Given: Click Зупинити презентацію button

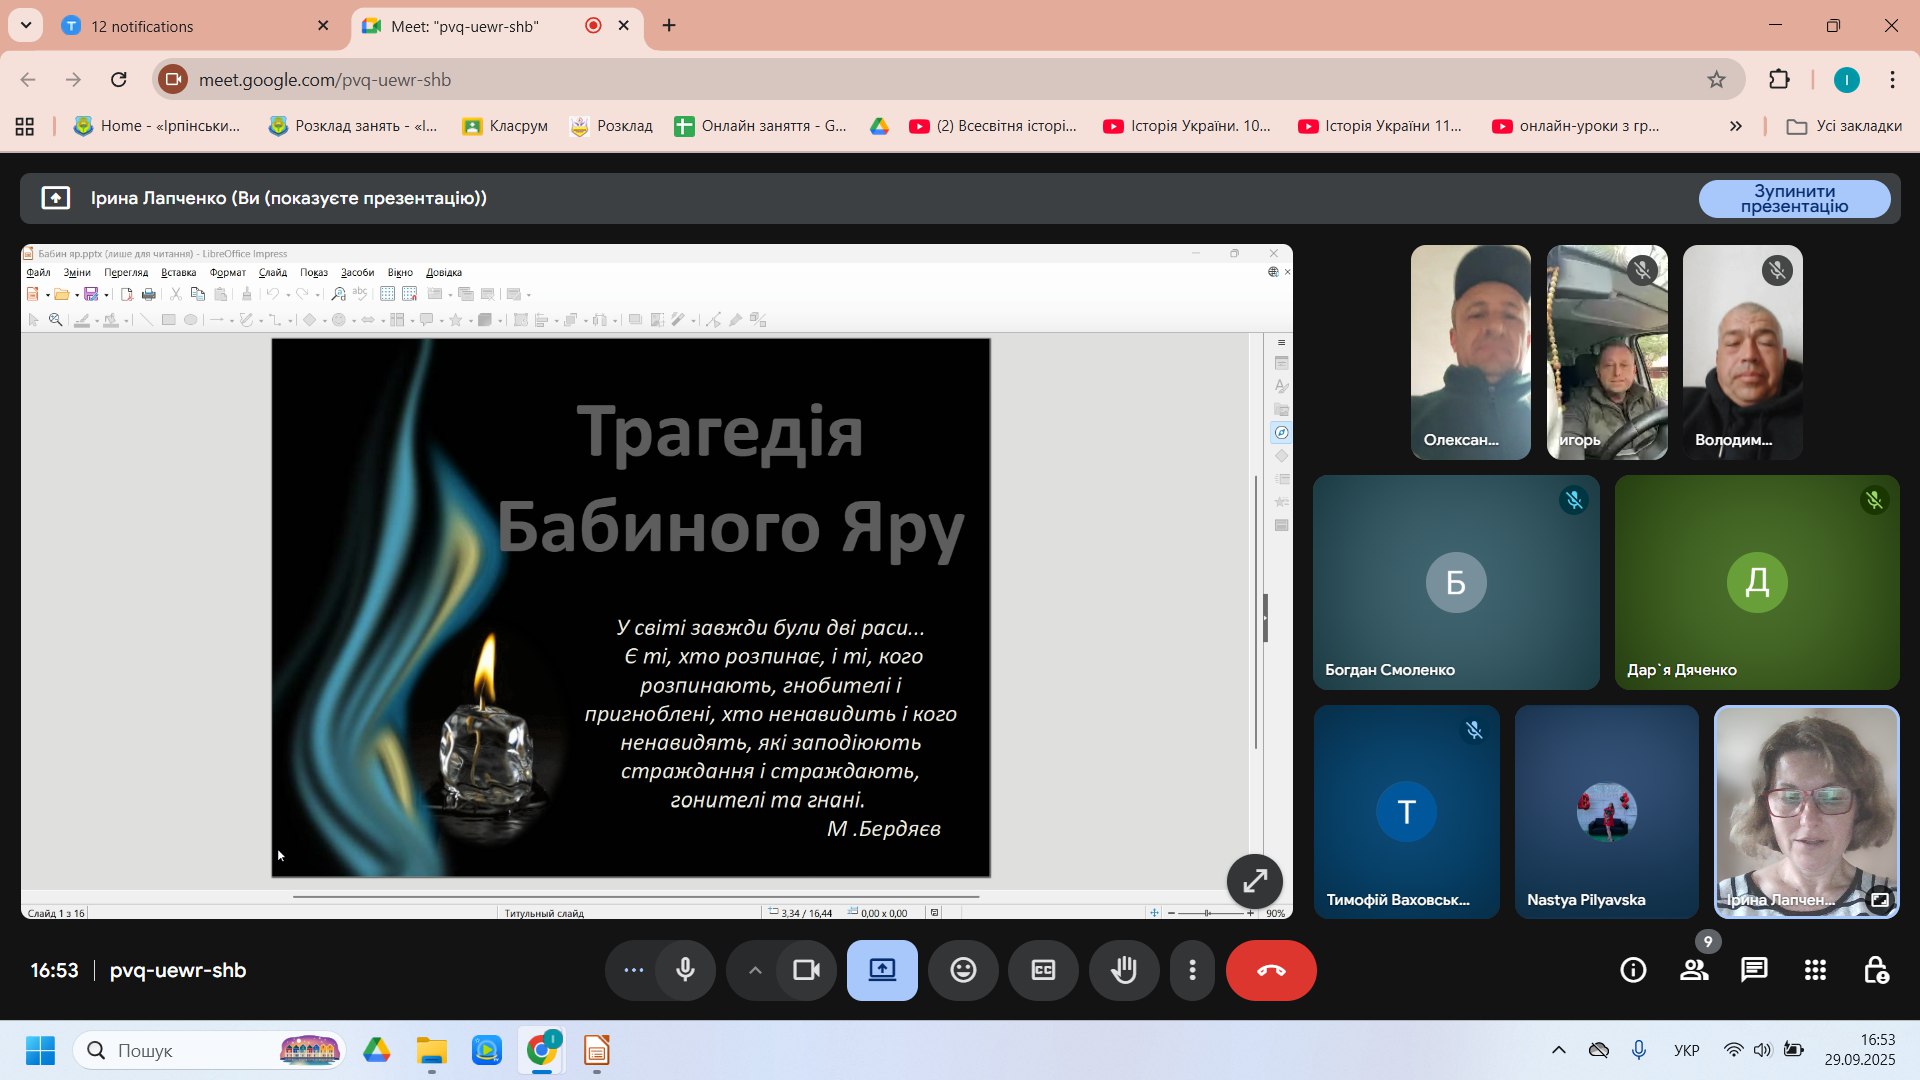Looking at the screenshot, I should click(x=1794, y=198).
